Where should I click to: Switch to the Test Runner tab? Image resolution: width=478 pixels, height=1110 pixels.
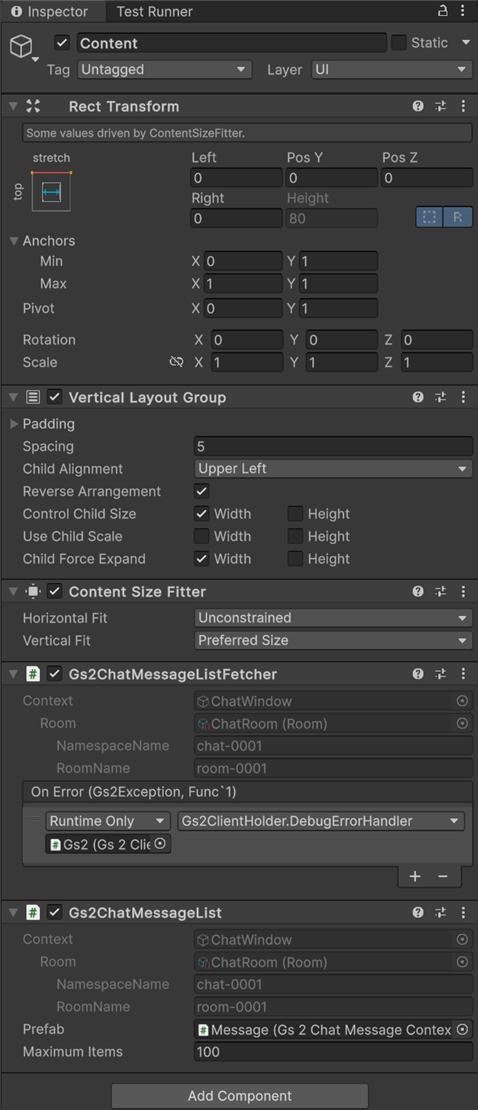(x=154, y=12)
